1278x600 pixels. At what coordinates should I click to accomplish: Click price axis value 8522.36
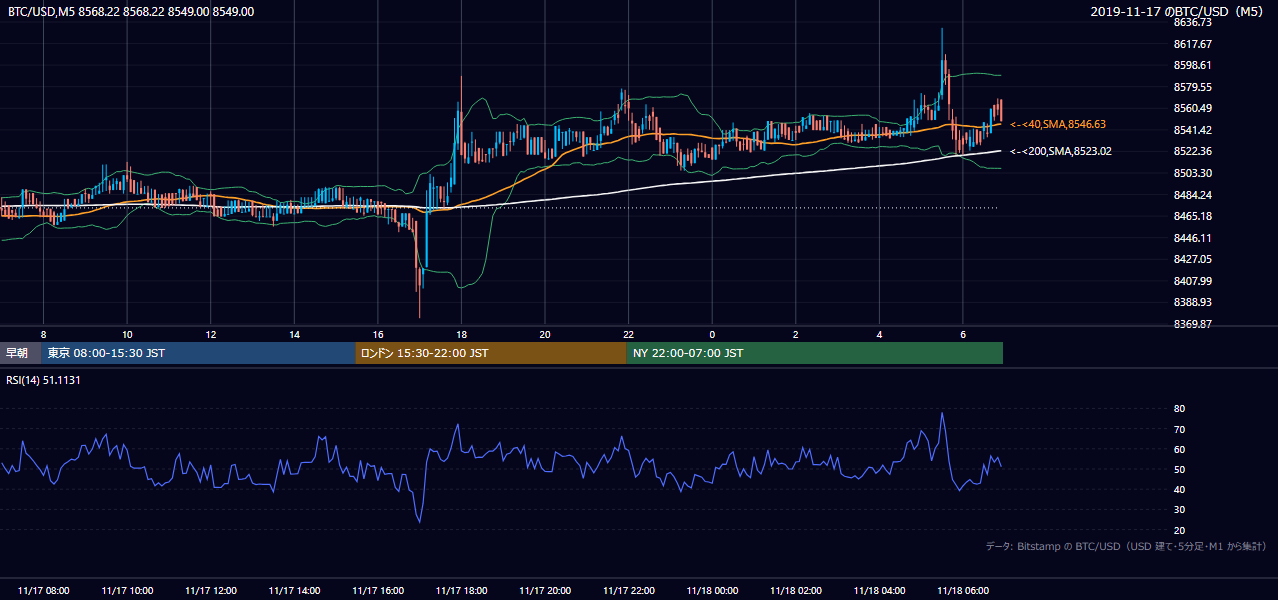click(1193, 151)
